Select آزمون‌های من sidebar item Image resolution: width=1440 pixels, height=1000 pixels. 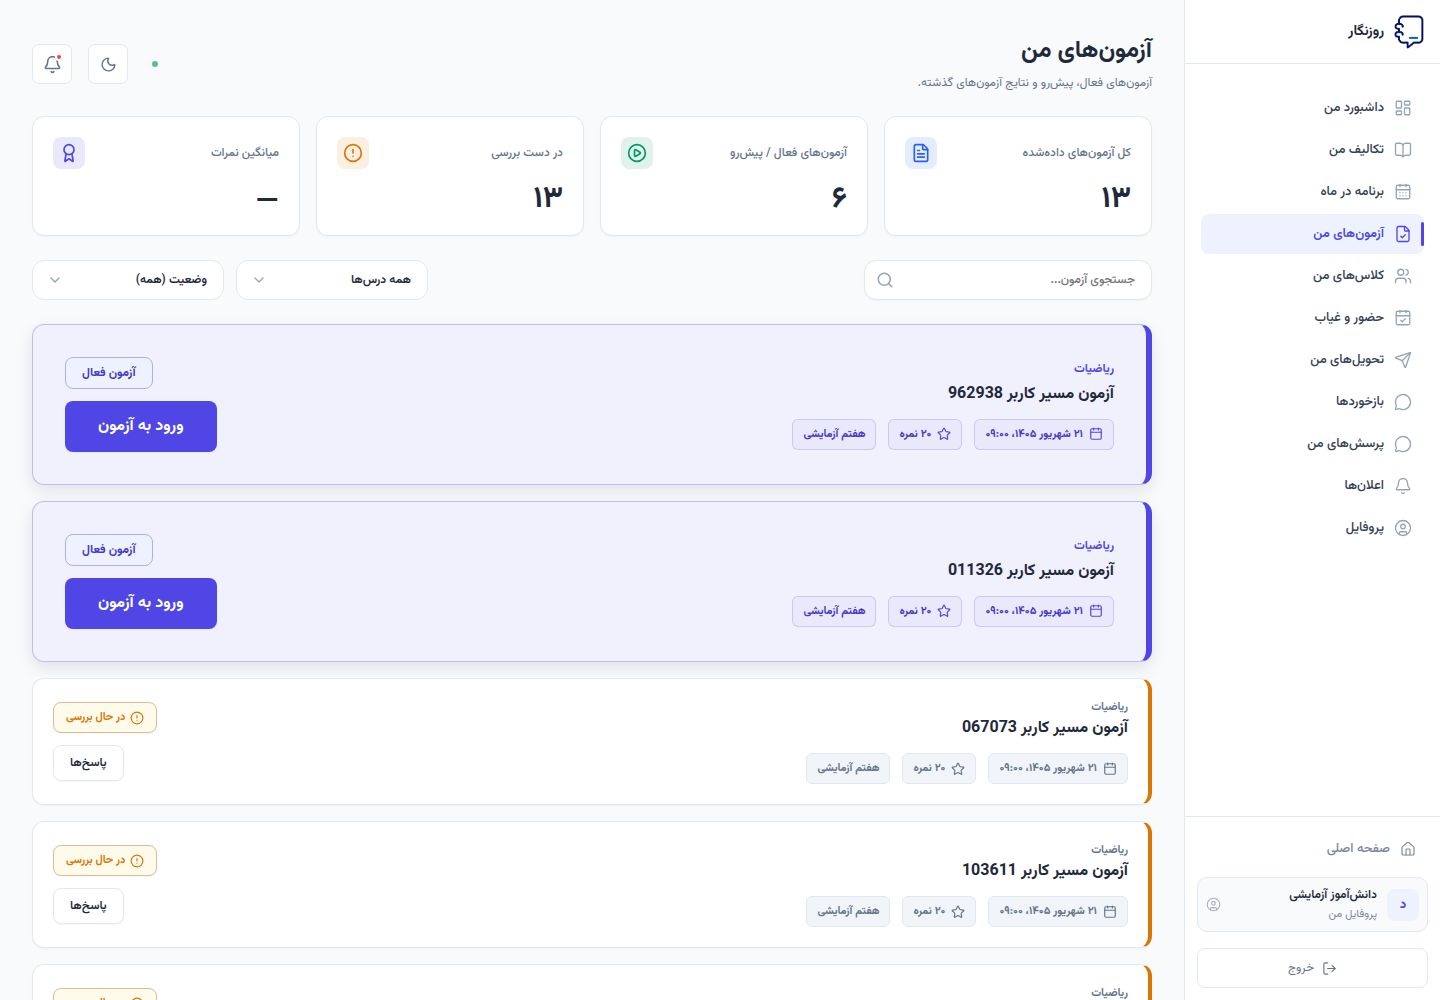coord(1312,234)
